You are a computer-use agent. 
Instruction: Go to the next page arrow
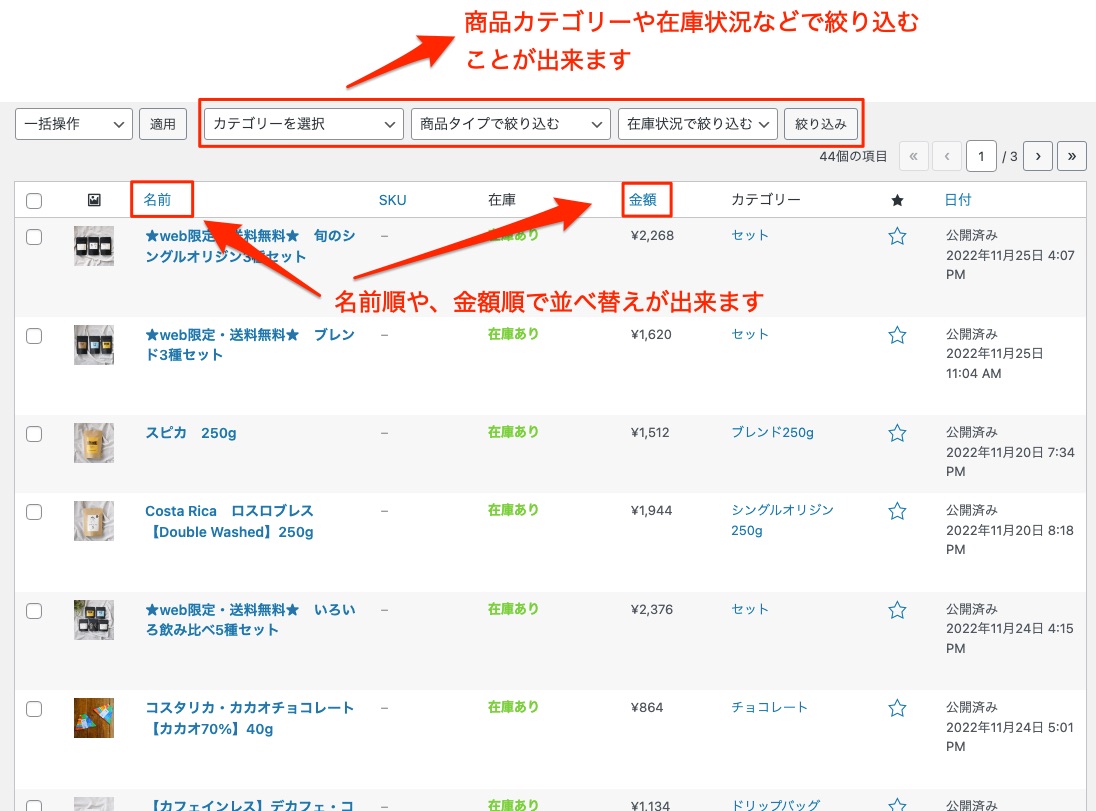(1039, 156)
